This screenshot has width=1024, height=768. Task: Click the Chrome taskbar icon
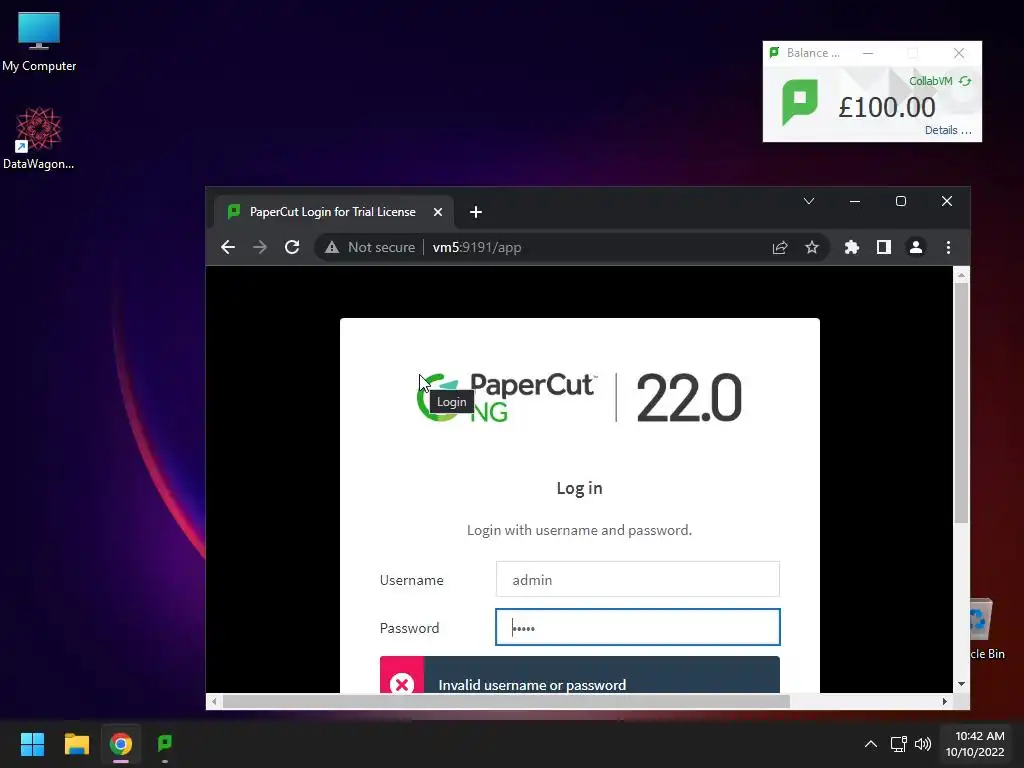tap(121, 744)
